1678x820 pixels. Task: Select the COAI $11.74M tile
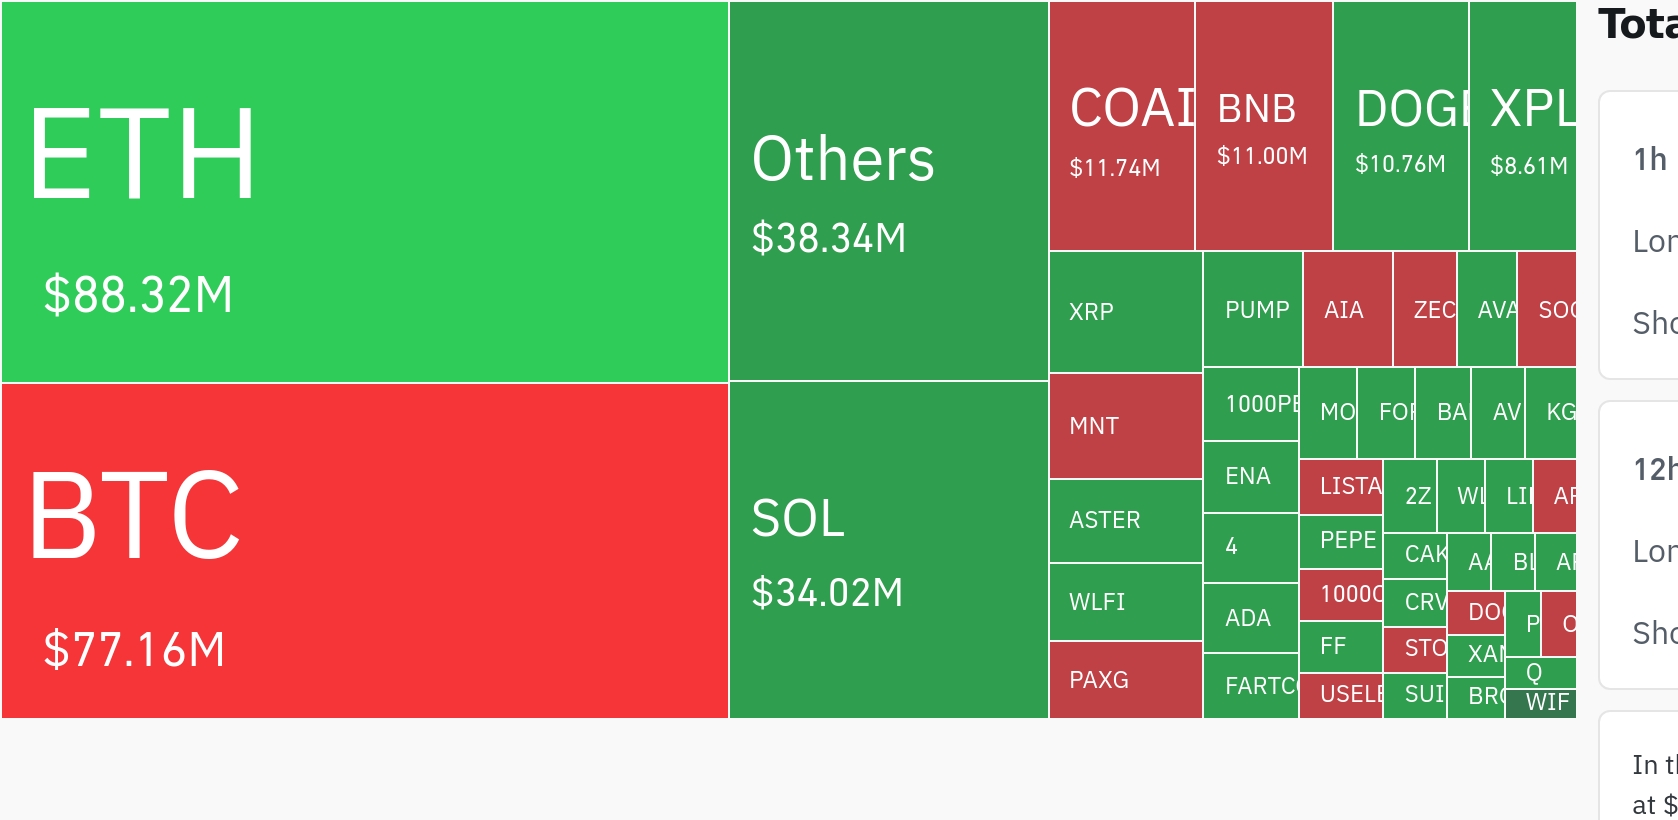tap(1121, 126)
